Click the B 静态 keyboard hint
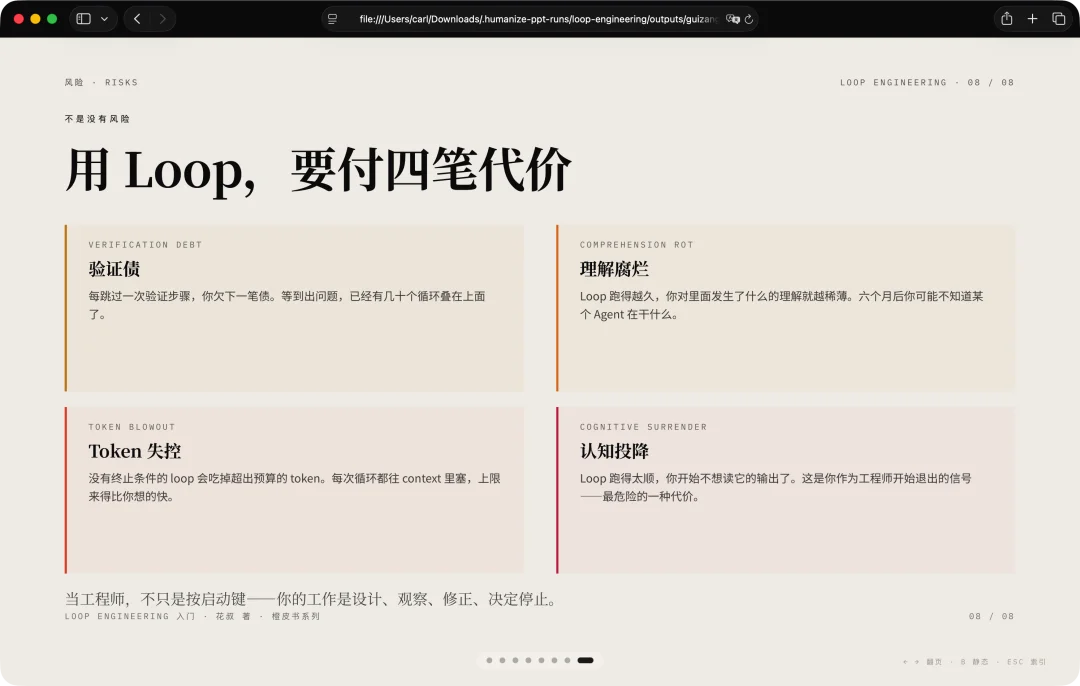1080x686 pixels. click(975, 662)
